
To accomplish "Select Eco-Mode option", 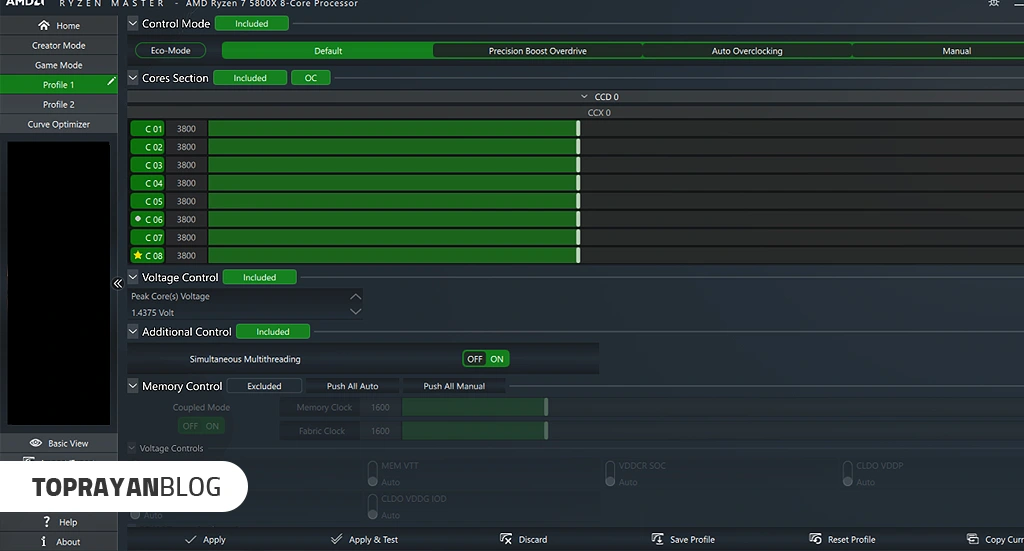I will click(x=170, y=50).
